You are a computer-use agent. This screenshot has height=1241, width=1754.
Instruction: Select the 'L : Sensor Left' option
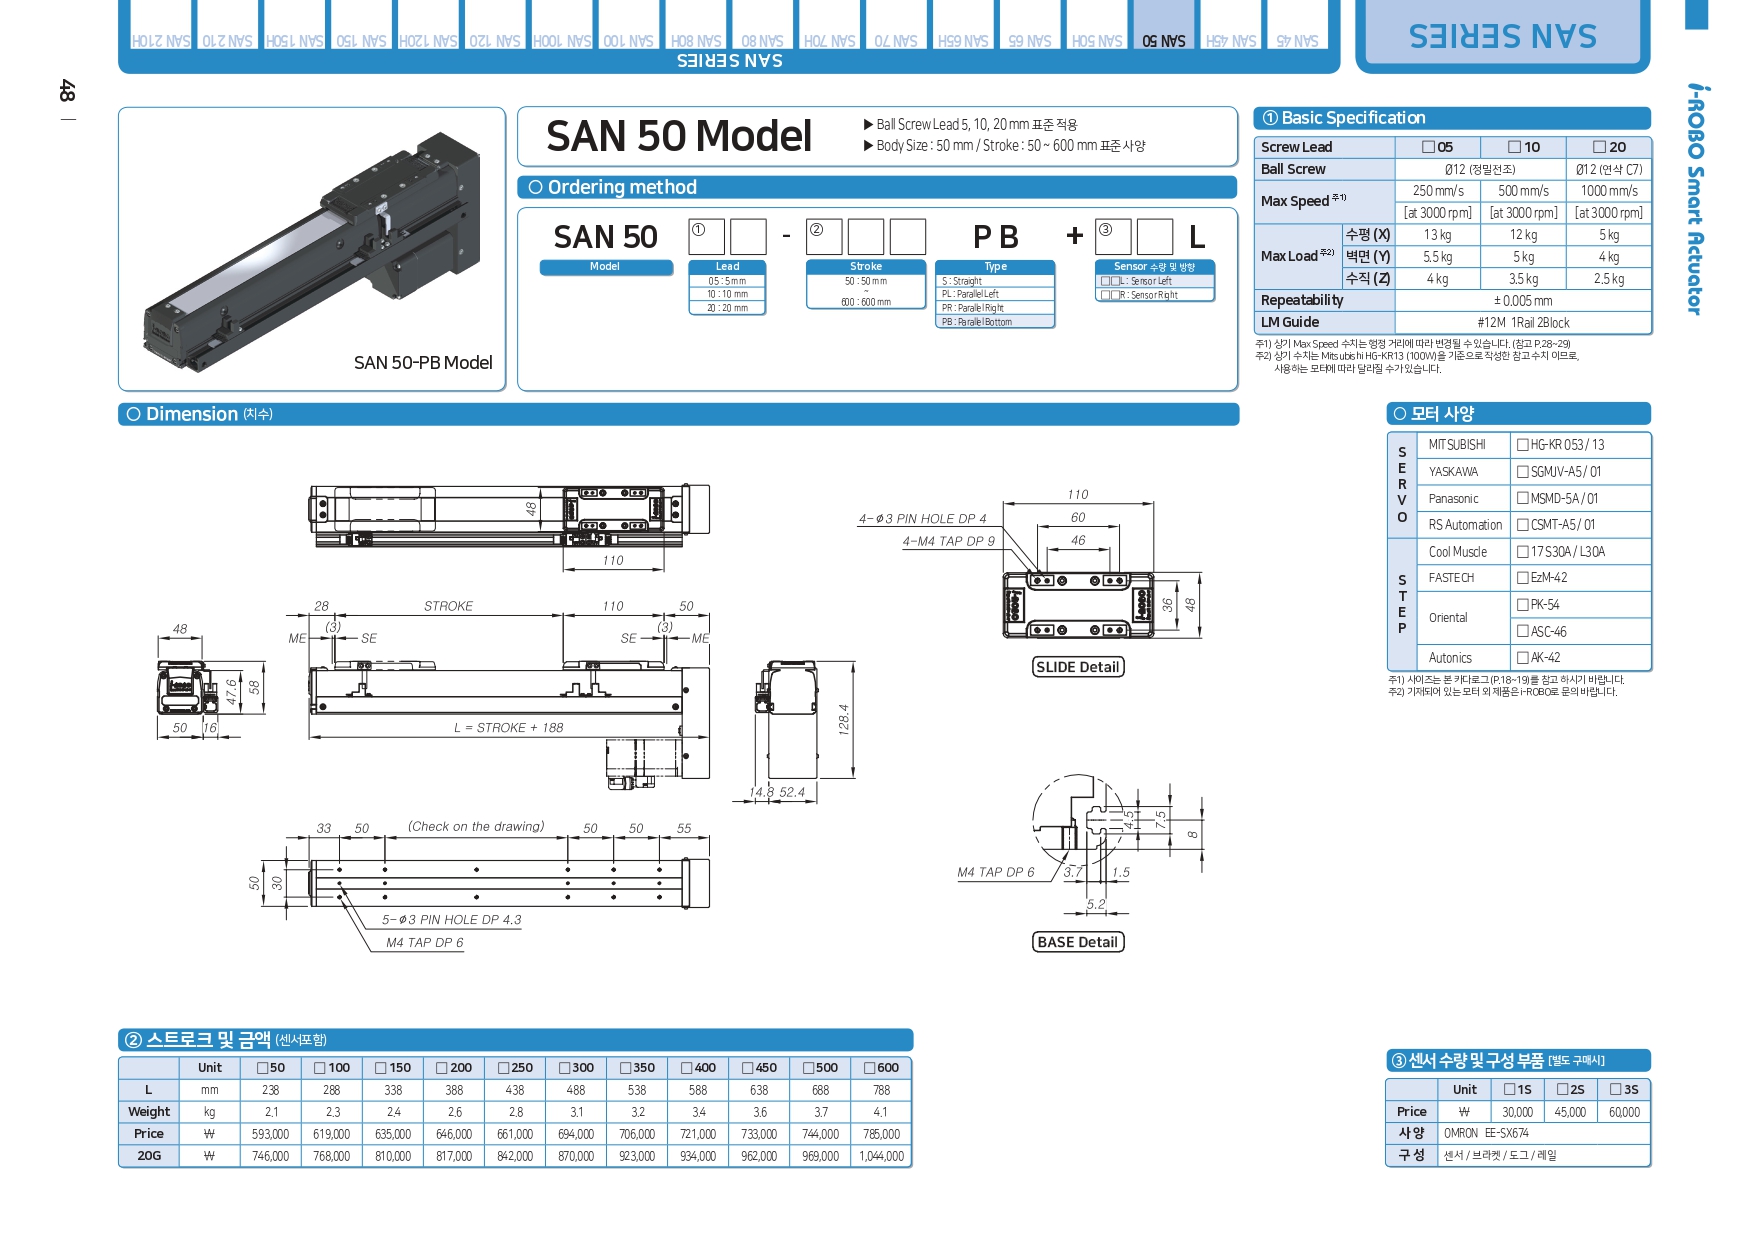click(x=1154, y=281)
